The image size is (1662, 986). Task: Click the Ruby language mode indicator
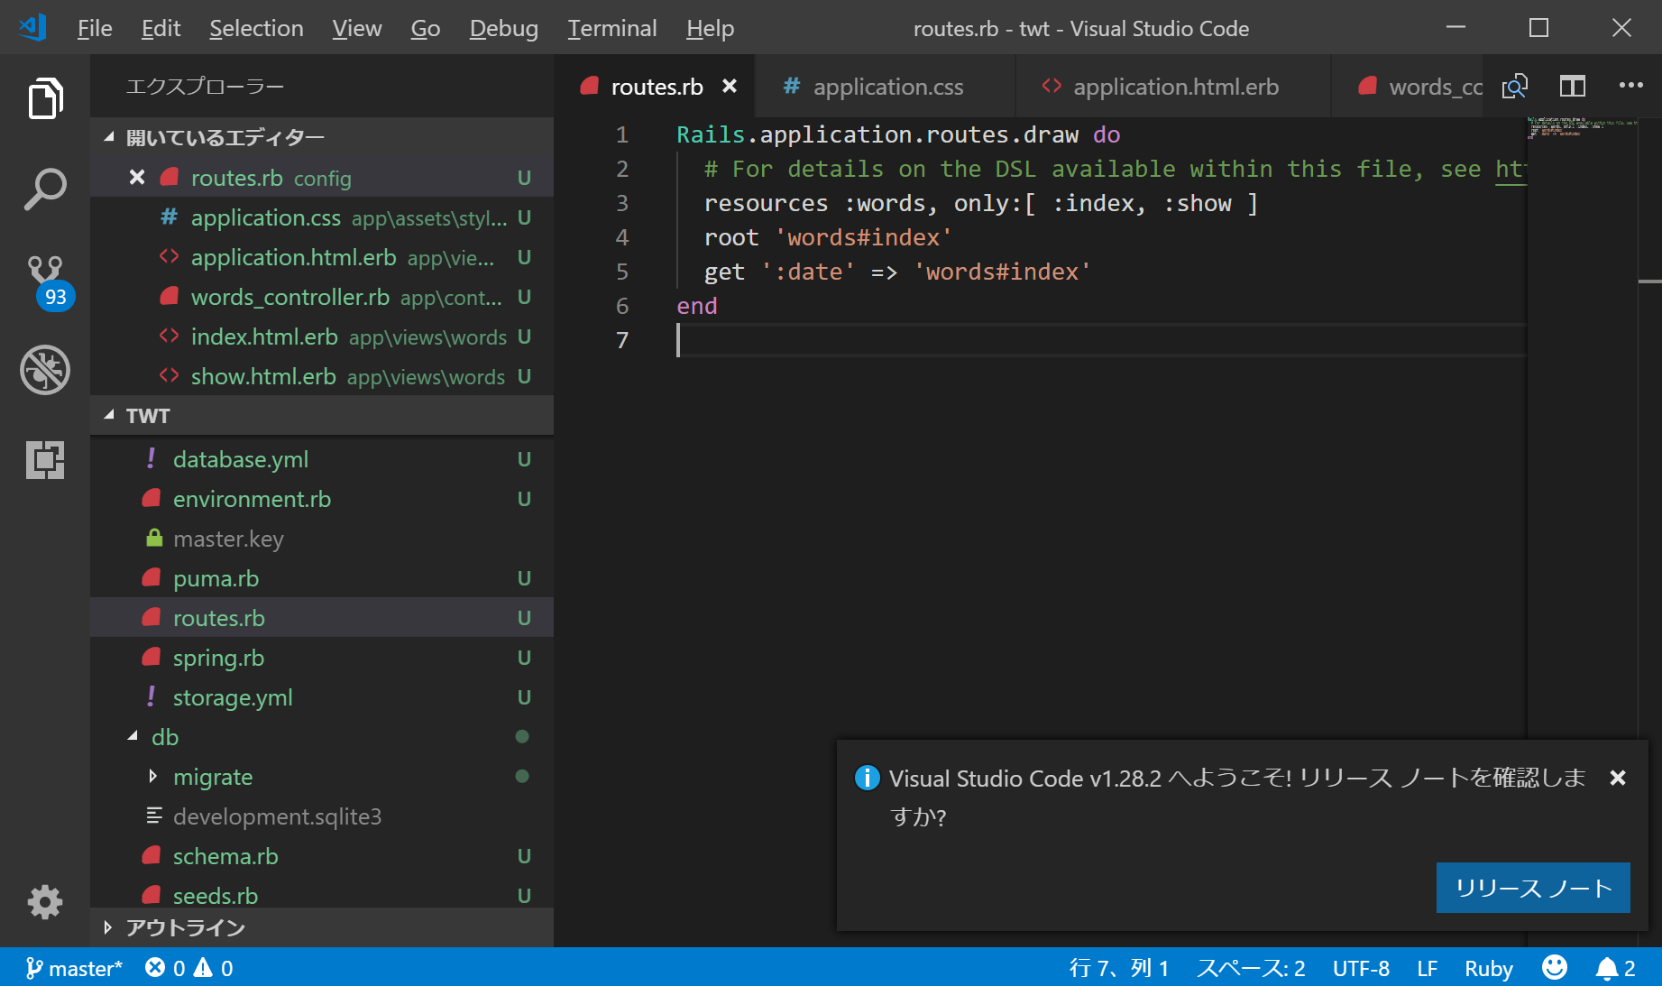(x=1488, y=968)
